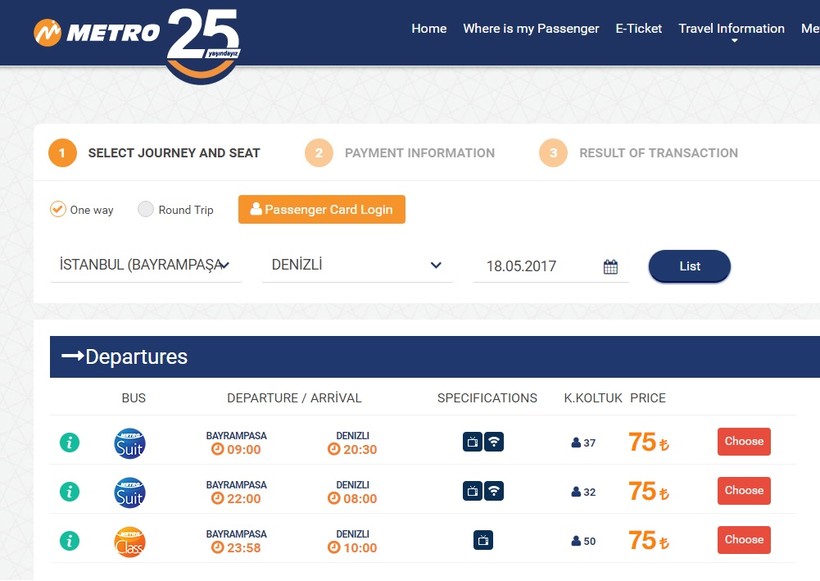Click the List search button
This screenshot has width=820, height=581.
(689, 266)
